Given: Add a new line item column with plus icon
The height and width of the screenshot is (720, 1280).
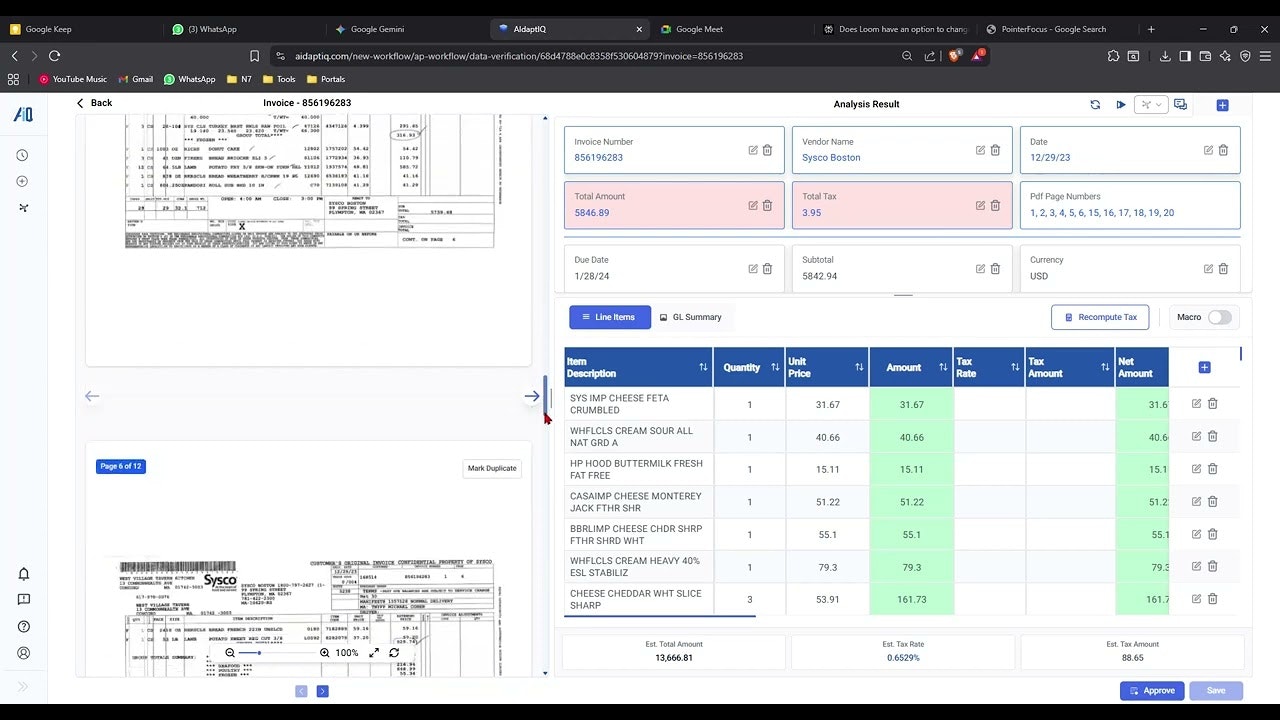Looking at the screenshot, I should tap(1204, 367).
